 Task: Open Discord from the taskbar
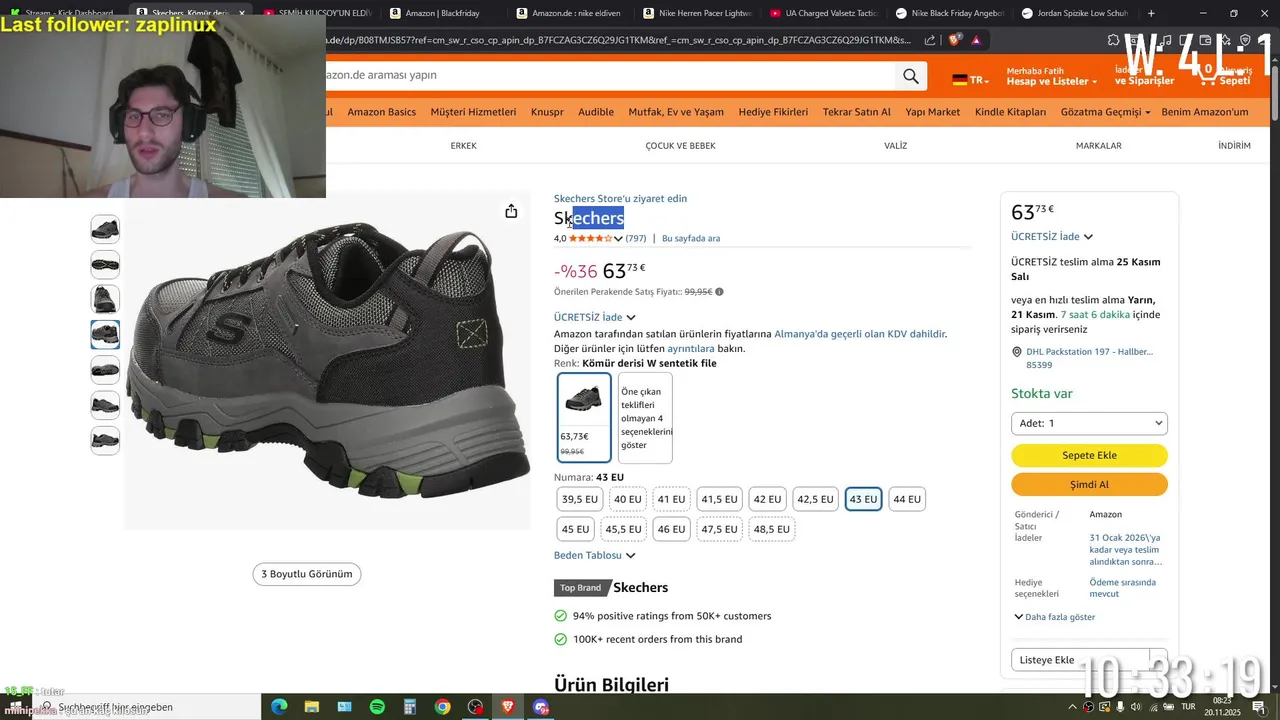point(541,707)
